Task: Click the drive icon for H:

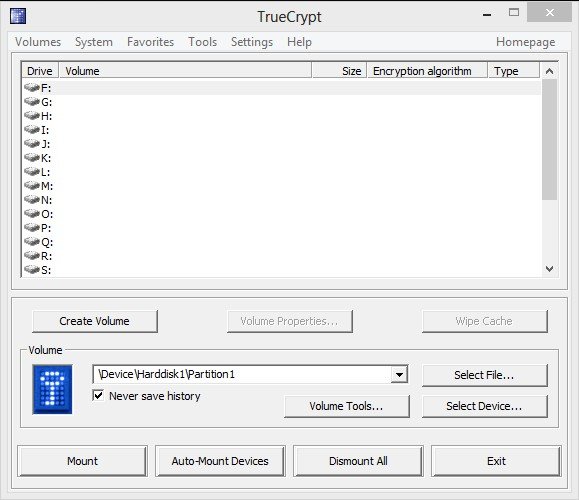Action: point(32,116)
